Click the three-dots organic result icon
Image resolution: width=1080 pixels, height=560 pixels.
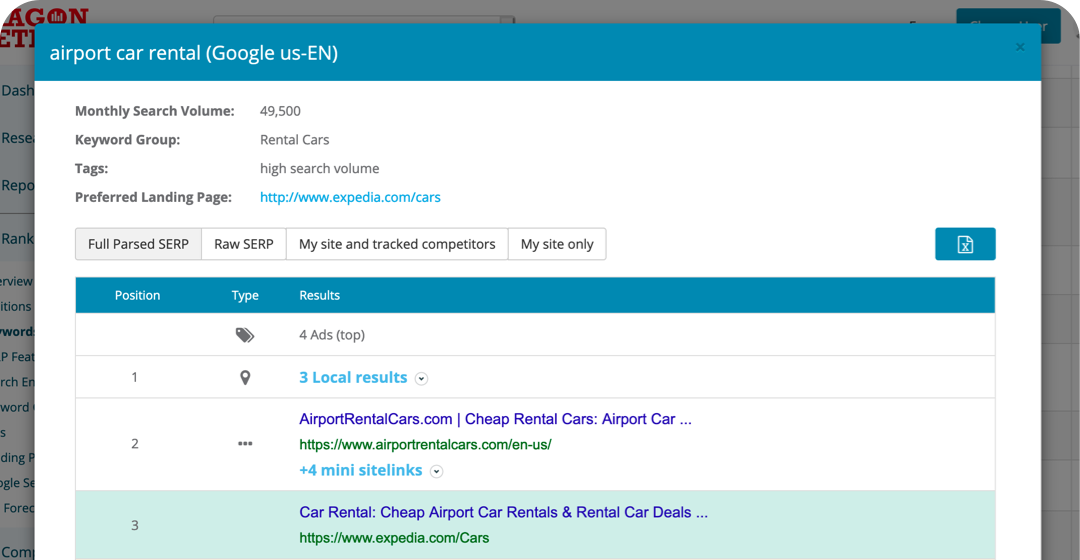(x=245, y=444)
